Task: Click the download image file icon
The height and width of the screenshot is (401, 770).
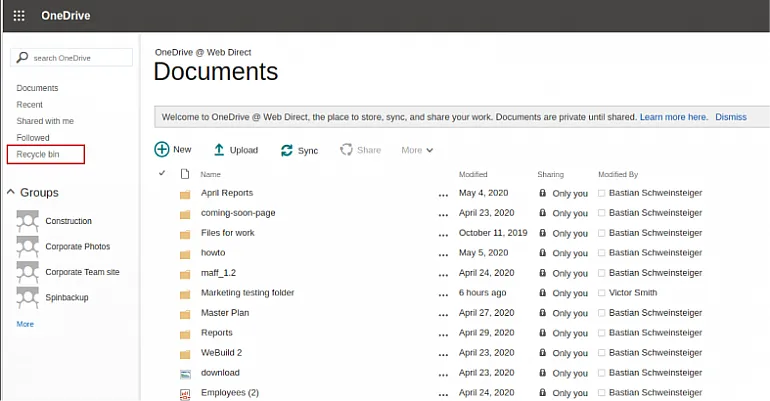Action: (x=185, y=373)
